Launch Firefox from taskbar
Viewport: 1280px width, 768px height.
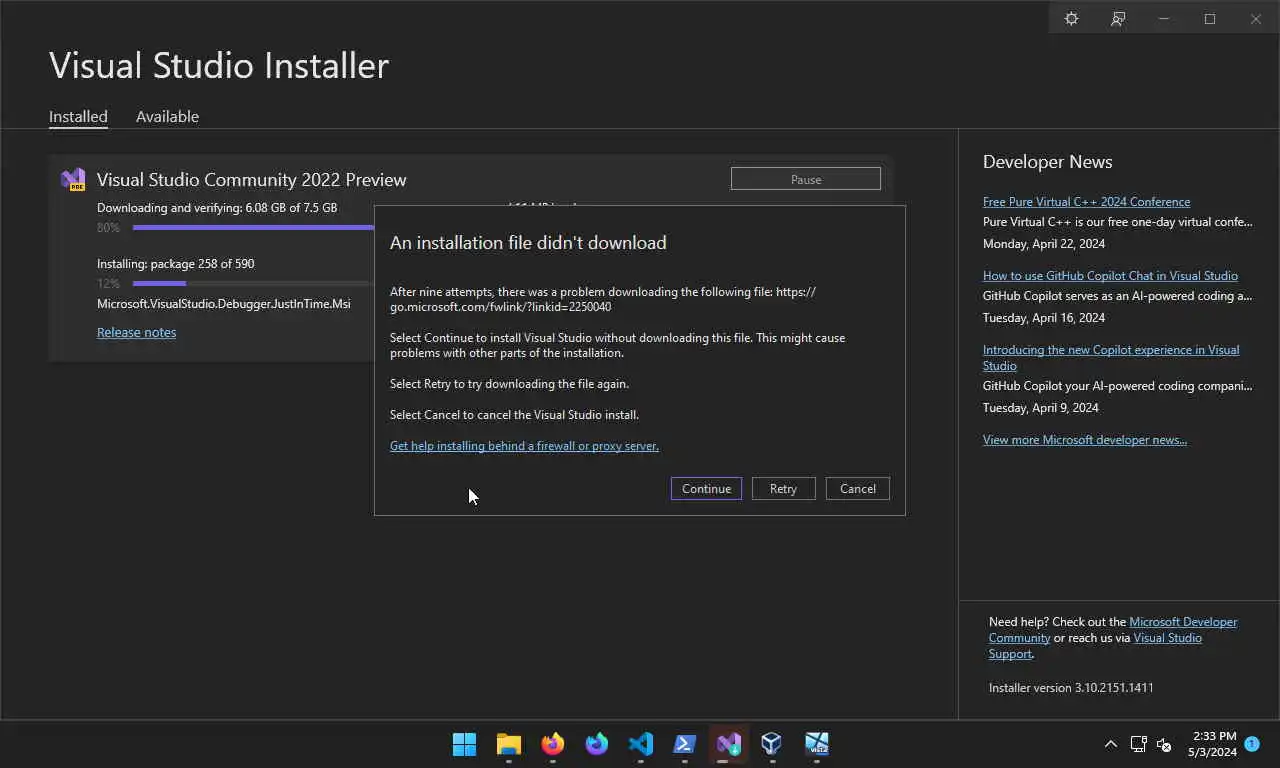(x=553, y=744)
